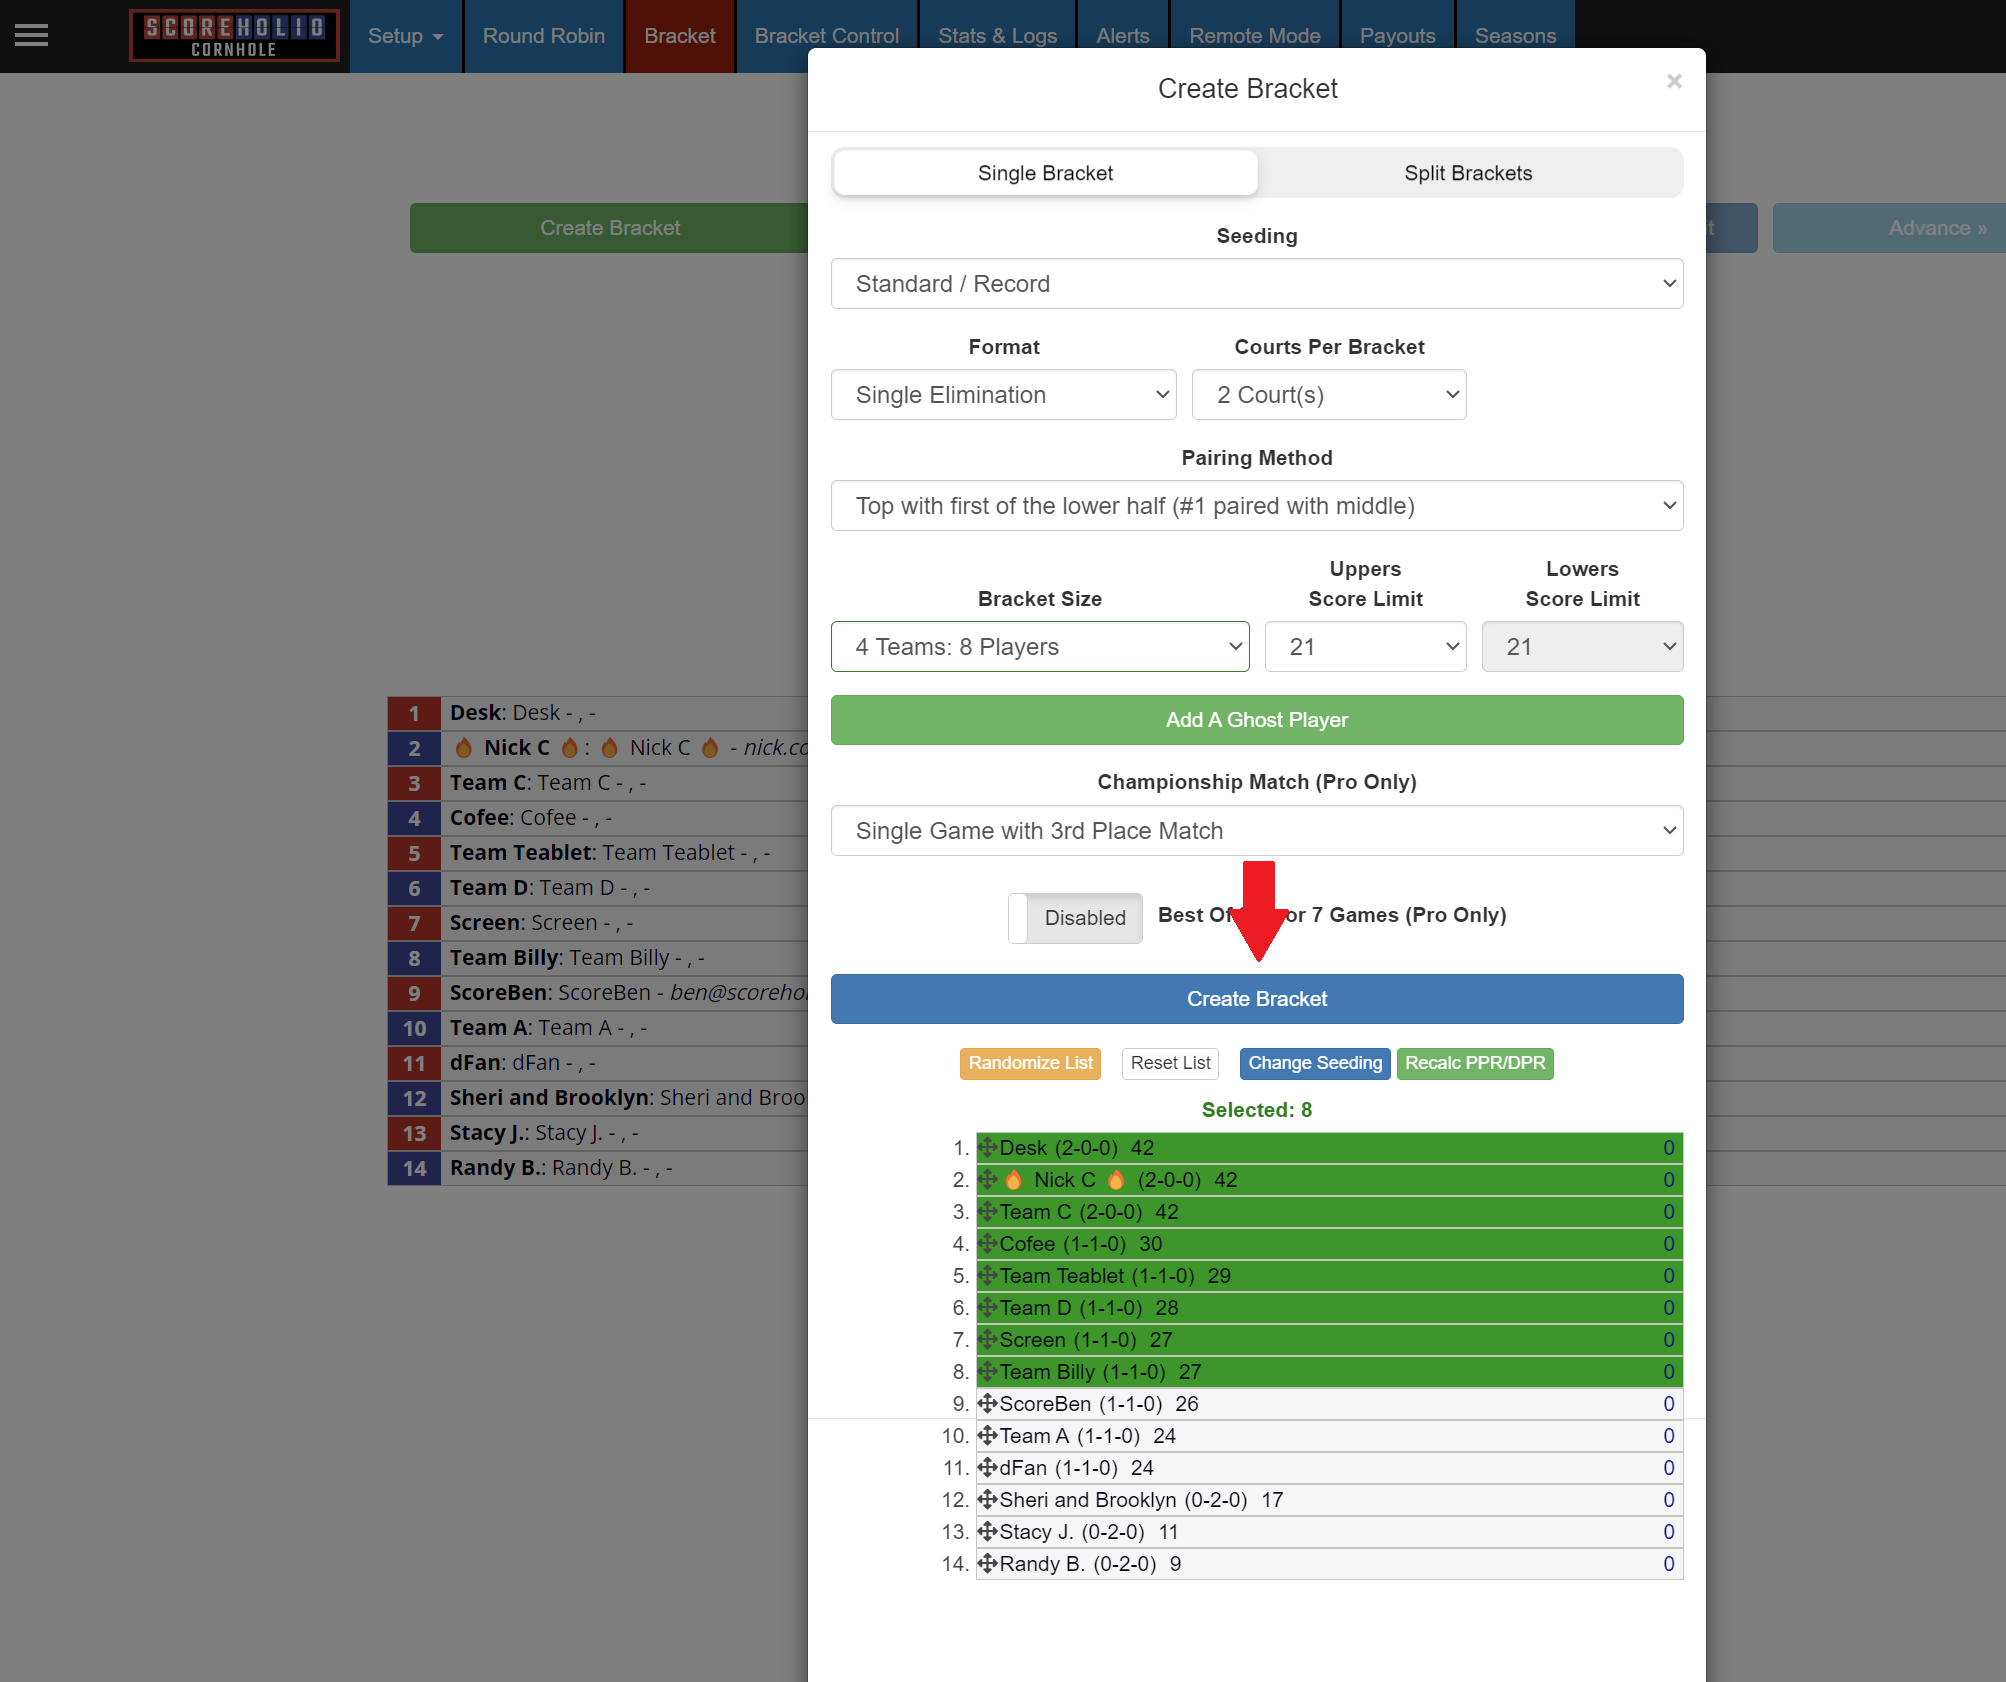The width and height of the screenshot is (2006, 1682).
Task: Open the Bracket Size dropdown
Action: click(1039, 647)
